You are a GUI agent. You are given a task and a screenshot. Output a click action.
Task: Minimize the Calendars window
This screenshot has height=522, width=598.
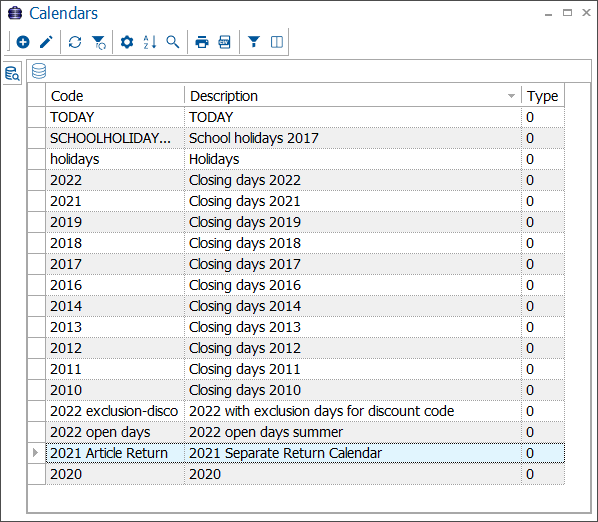click(x=548, y=14)
